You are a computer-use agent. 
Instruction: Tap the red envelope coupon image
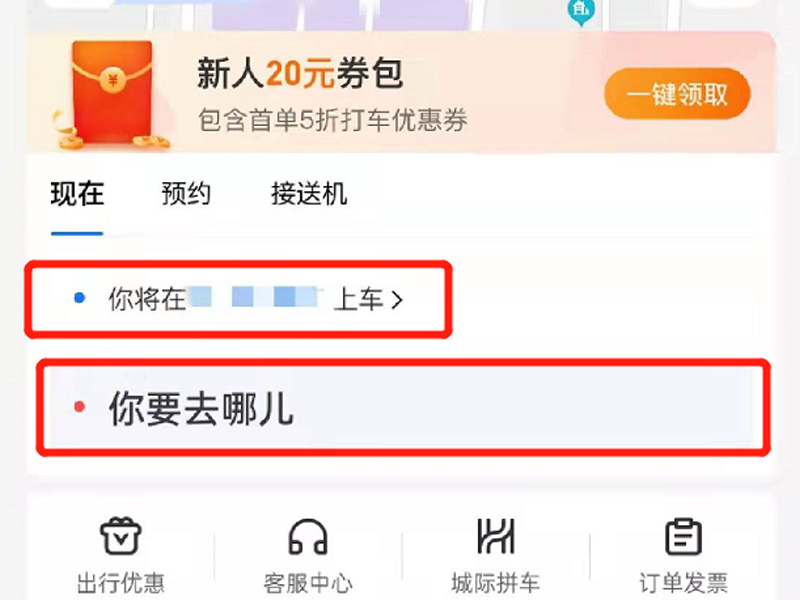[x=111, y=95]
